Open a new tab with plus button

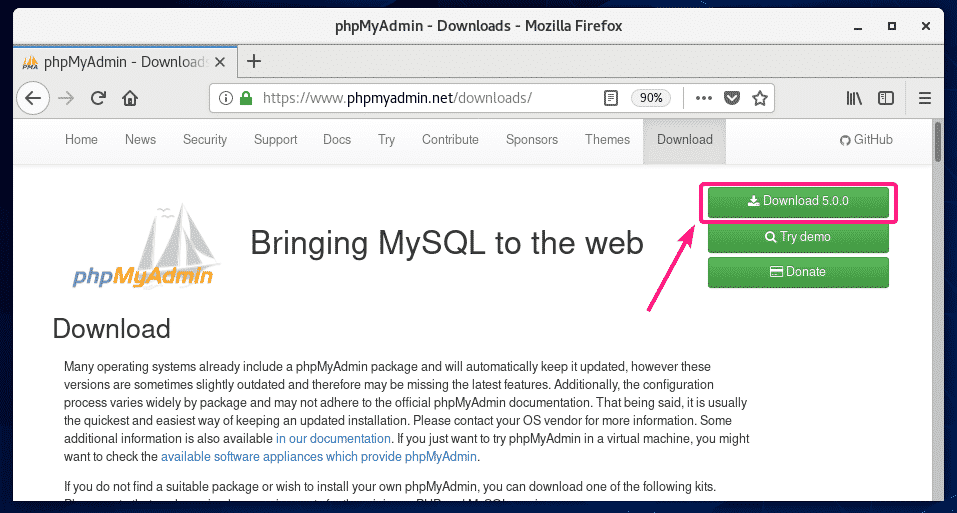pos(254,61)
